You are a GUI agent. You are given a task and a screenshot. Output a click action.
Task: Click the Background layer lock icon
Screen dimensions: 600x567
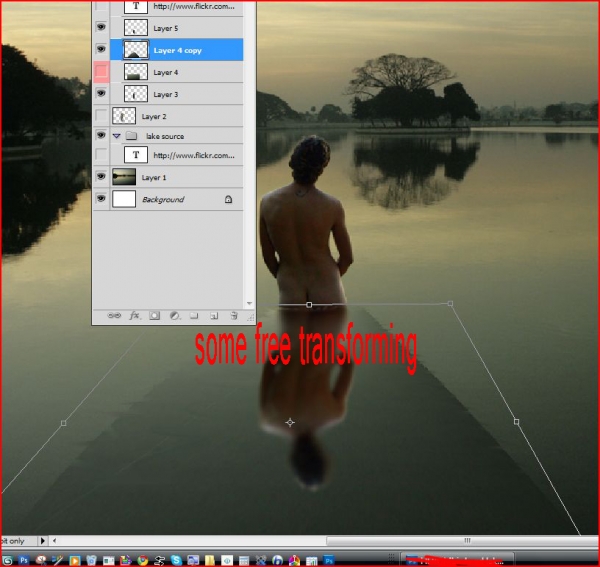tap(228, 199)
